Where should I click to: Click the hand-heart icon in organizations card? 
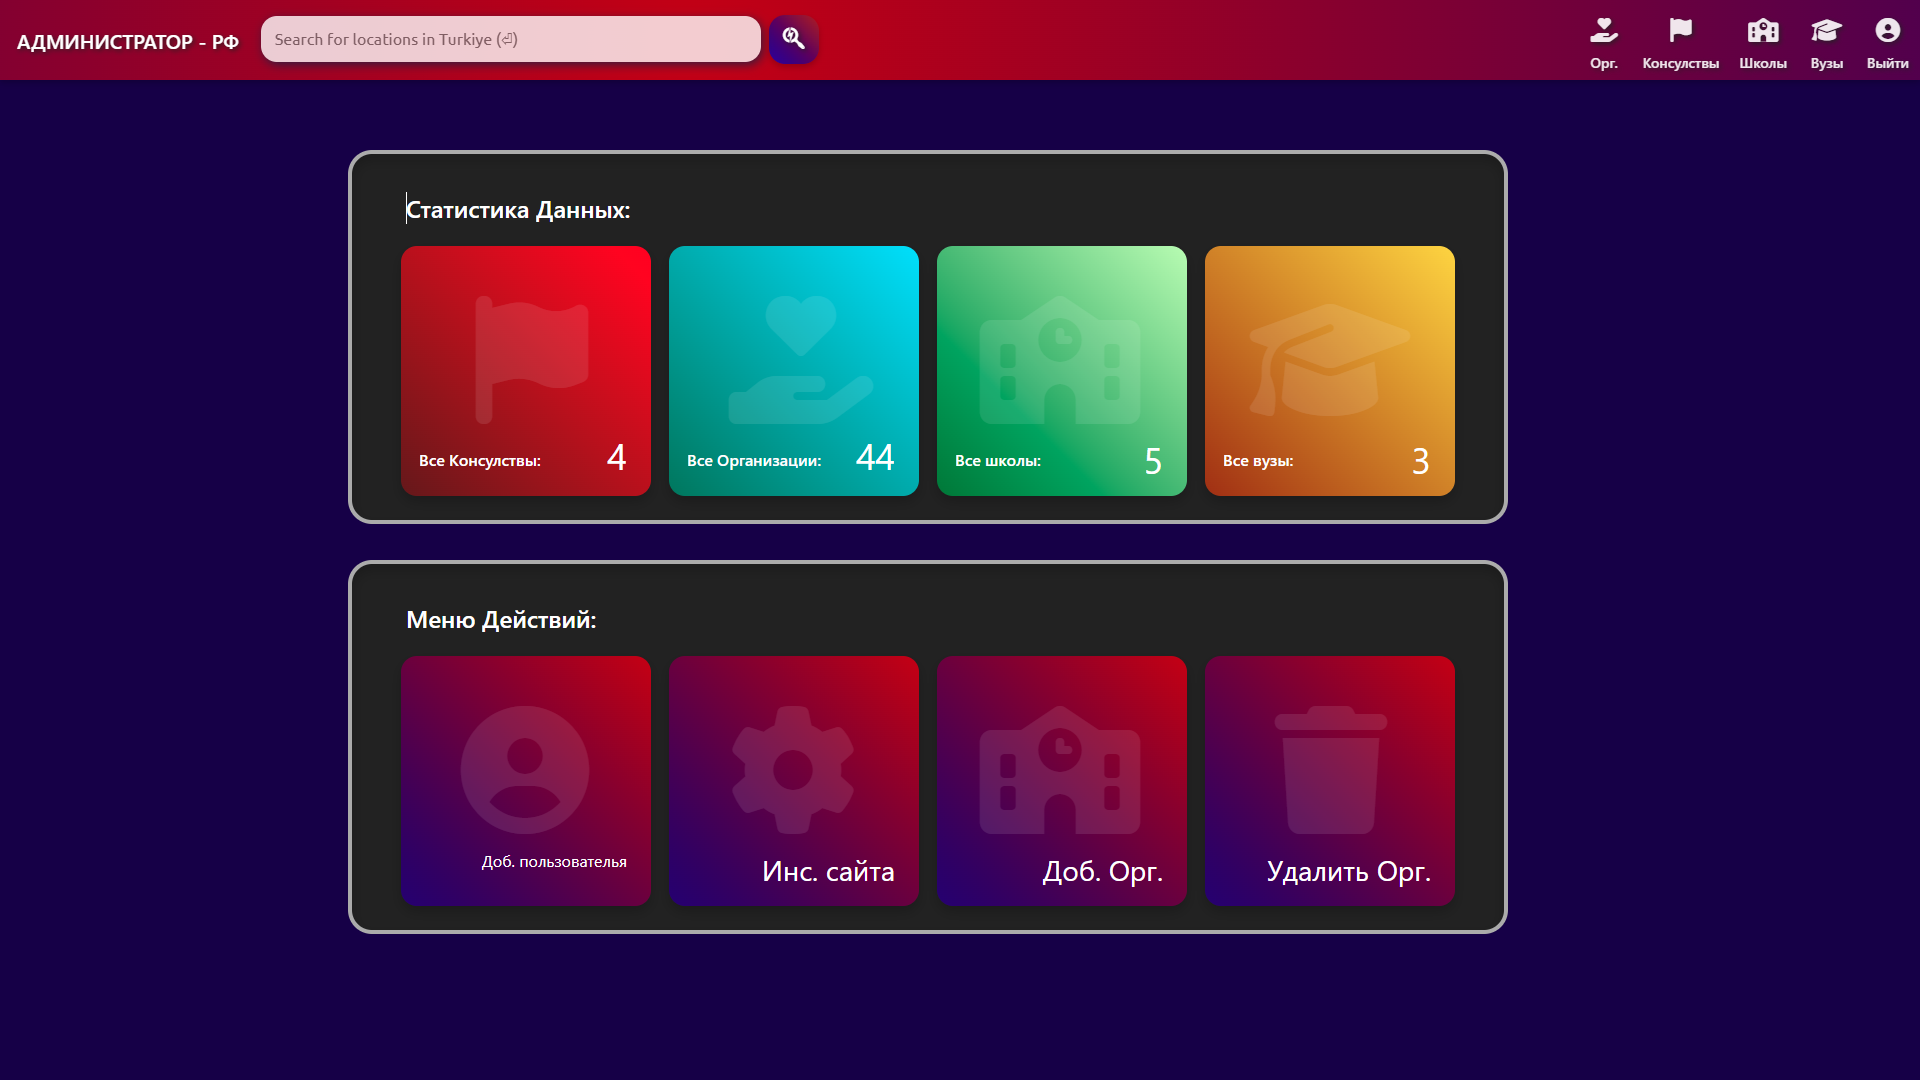(x=801, y=360)
